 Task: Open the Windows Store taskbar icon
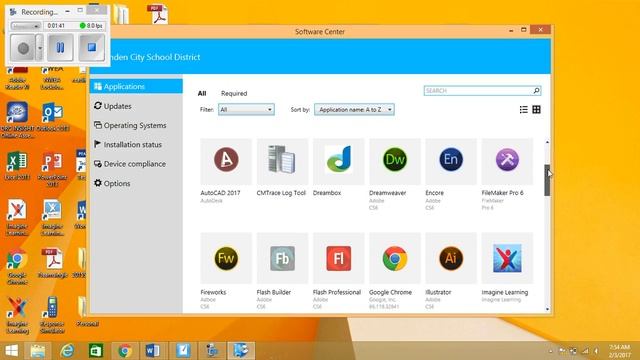(96, 351)
